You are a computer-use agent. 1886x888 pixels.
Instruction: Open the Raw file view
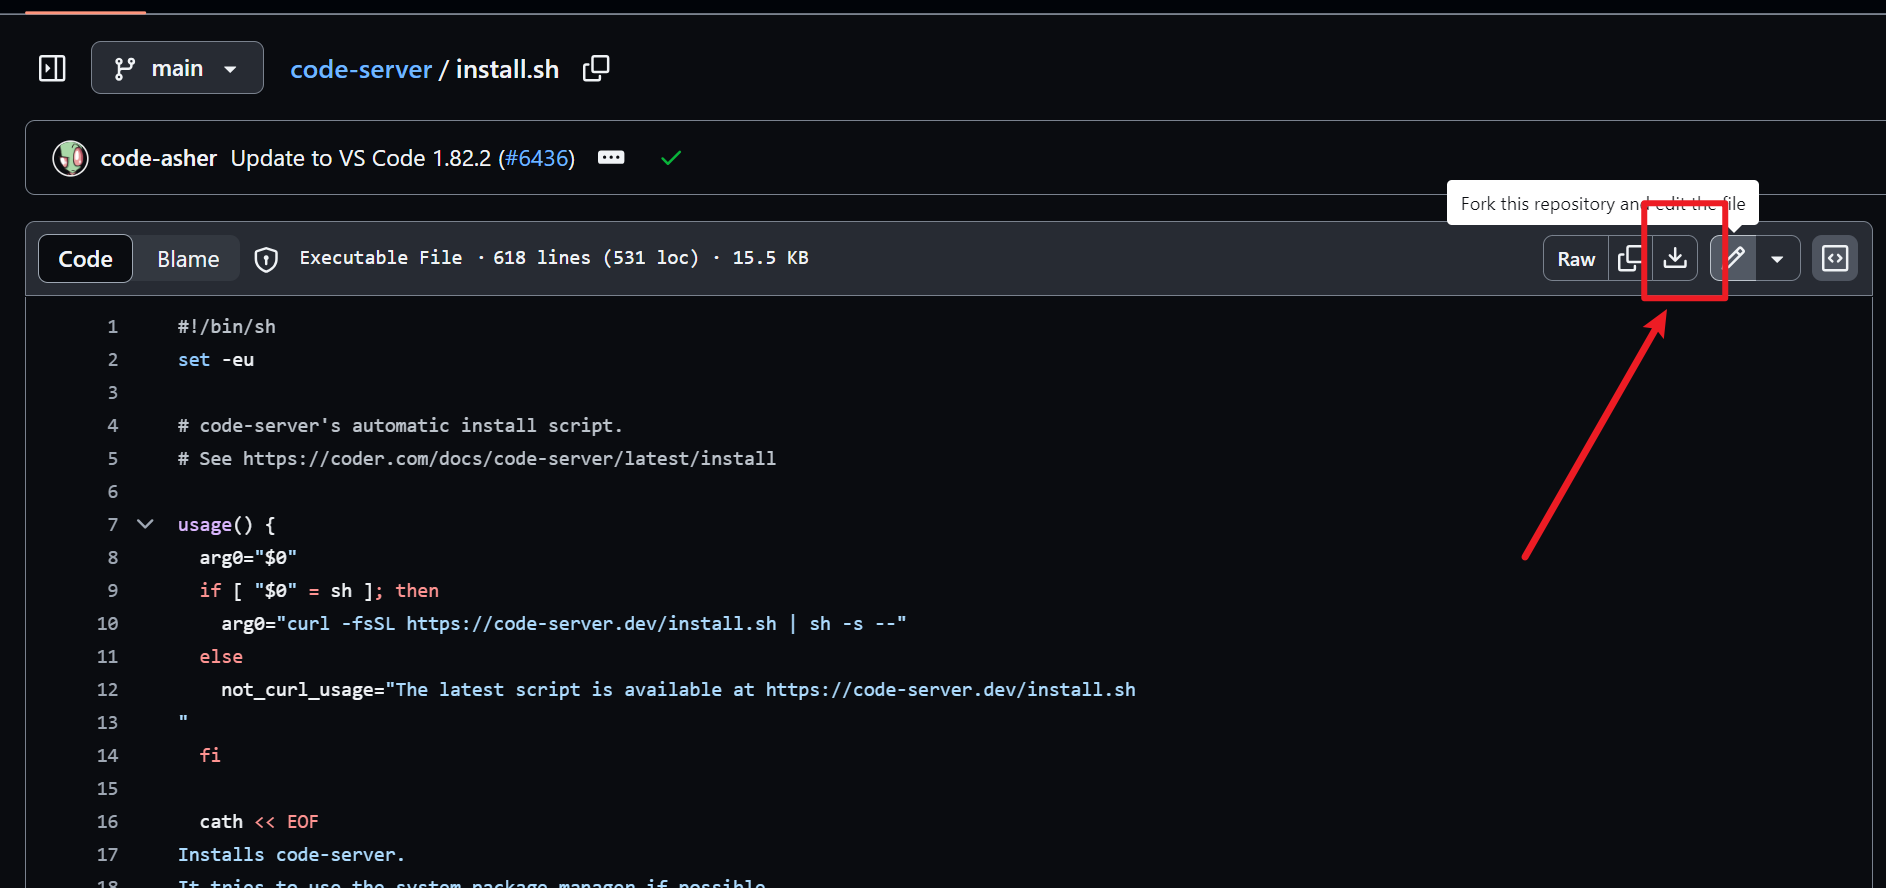(x=1576, y=259)
